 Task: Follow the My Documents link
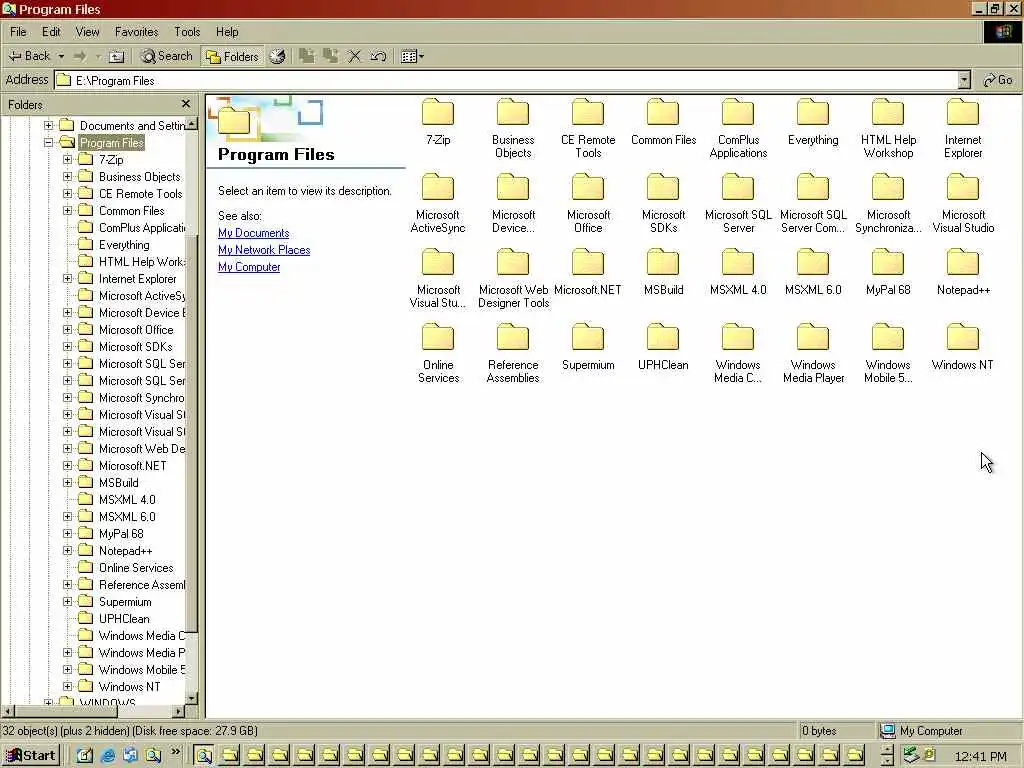pyautogui.click(x=253, y=233)
